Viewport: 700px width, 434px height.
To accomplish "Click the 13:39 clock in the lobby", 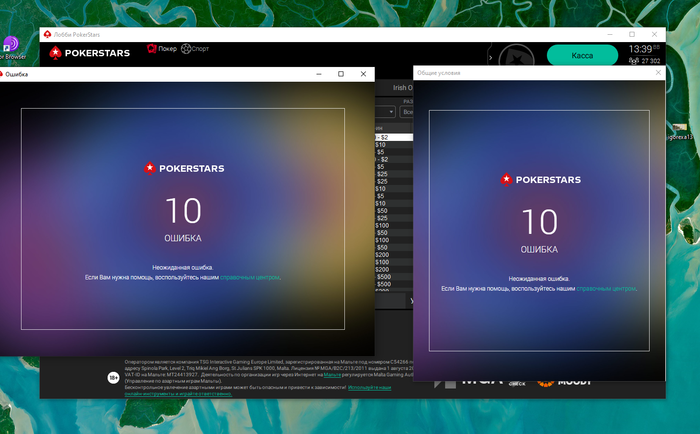I will coord(641,49).
